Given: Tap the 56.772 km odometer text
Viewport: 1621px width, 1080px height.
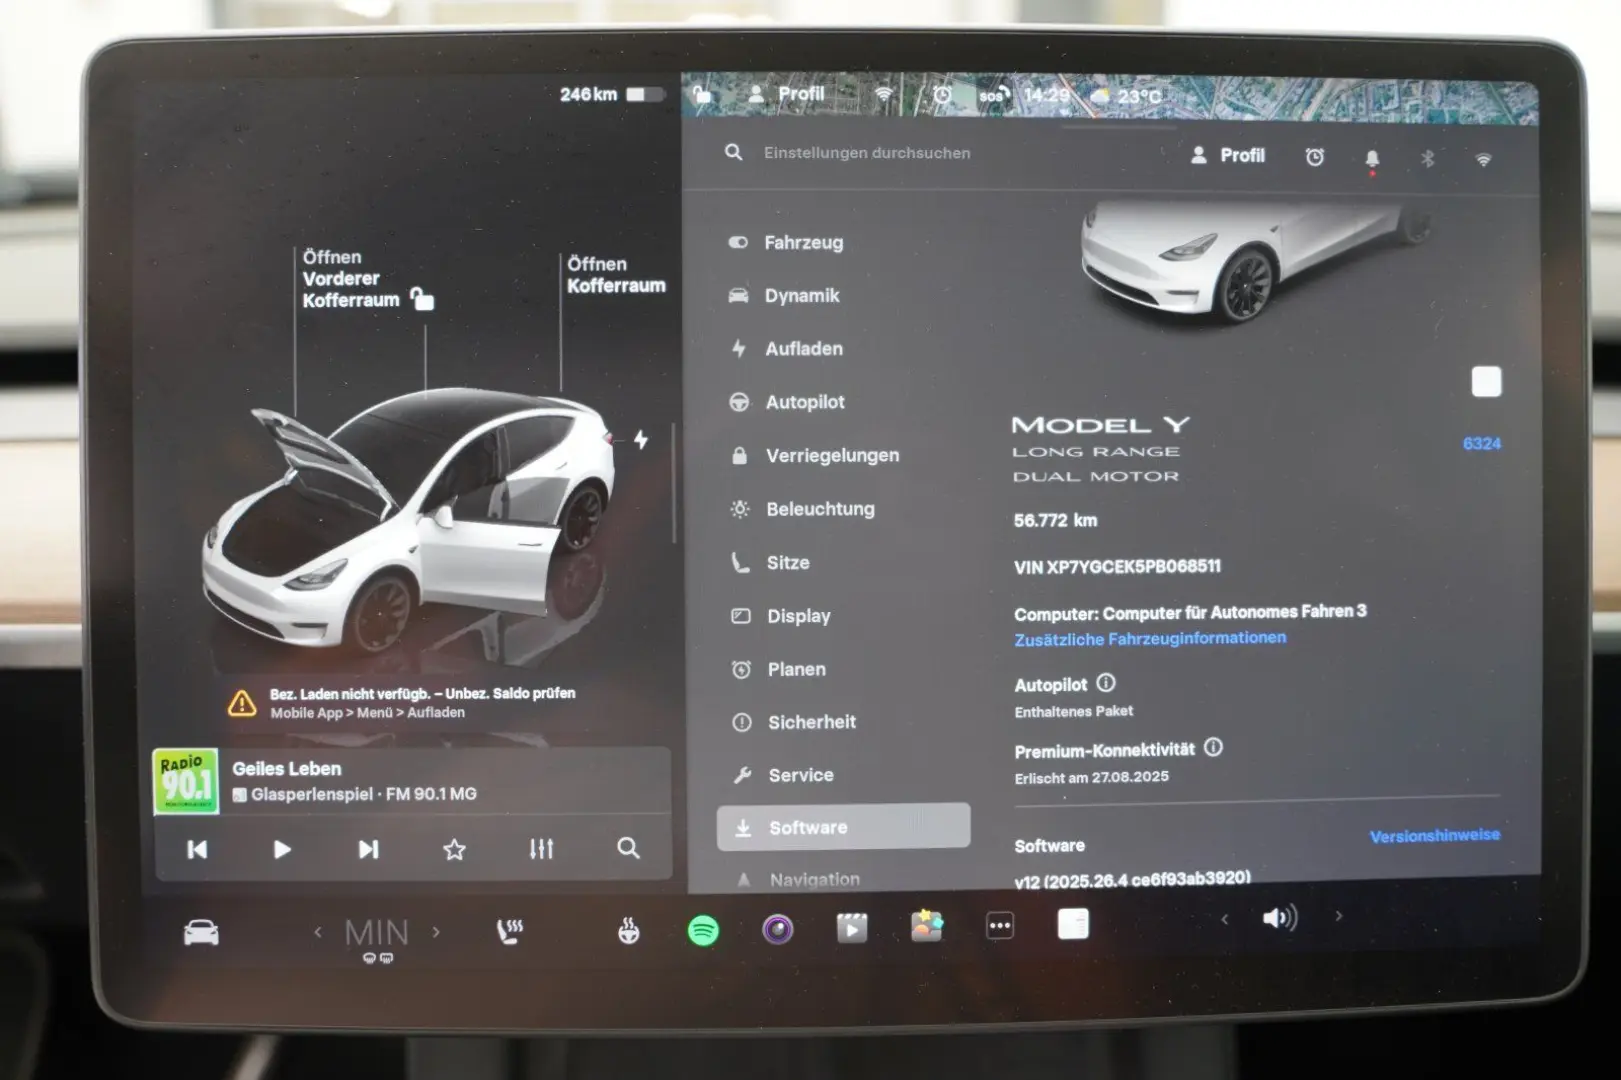Looking at the screenshot, I should pos(1055,521).
